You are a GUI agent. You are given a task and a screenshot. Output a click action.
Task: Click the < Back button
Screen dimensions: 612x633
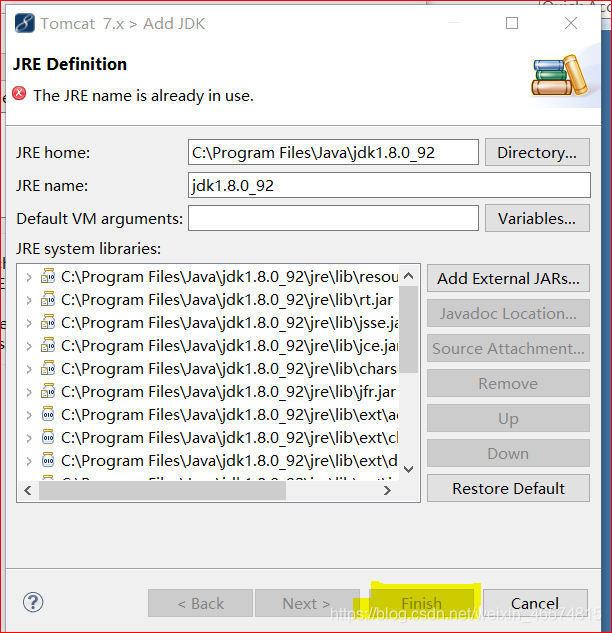point(201,603)
